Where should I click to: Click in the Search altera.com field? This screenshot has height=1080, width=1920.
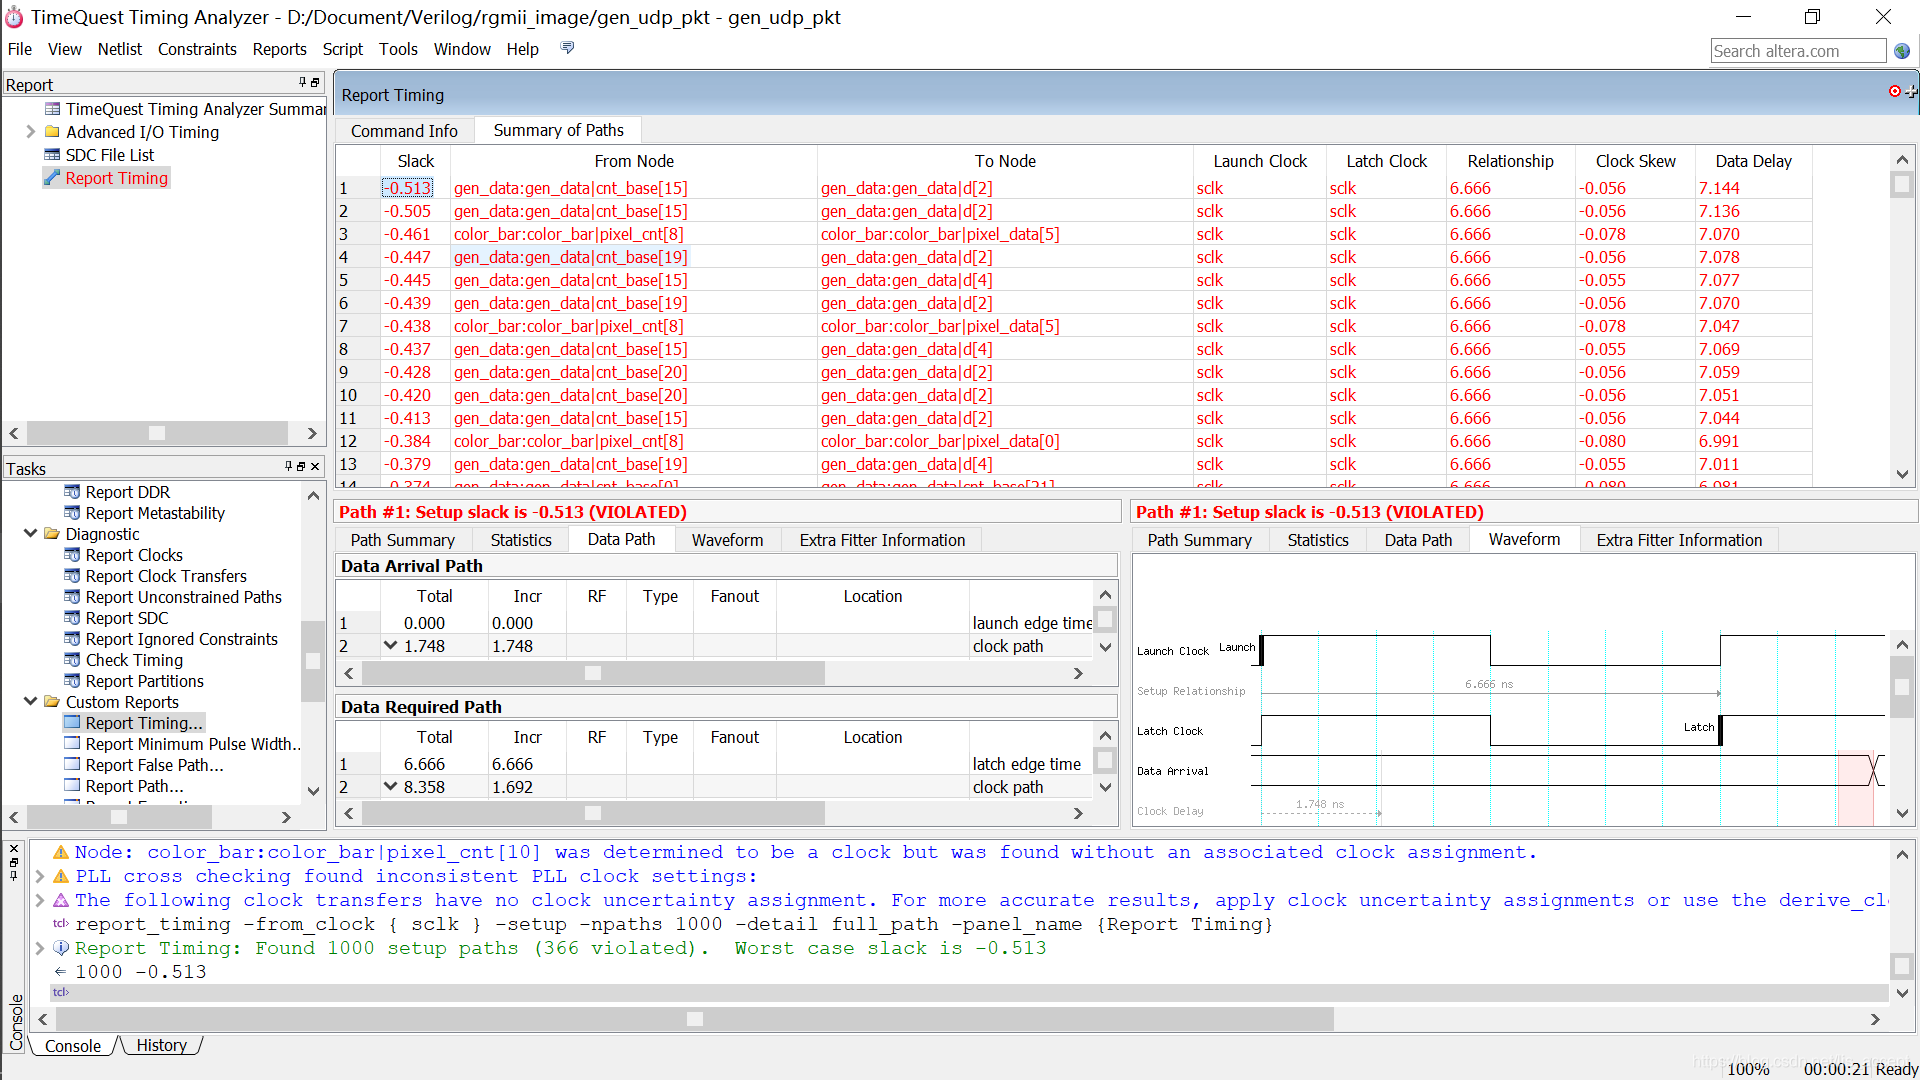pyautogui.click(x=1798, y=51)
